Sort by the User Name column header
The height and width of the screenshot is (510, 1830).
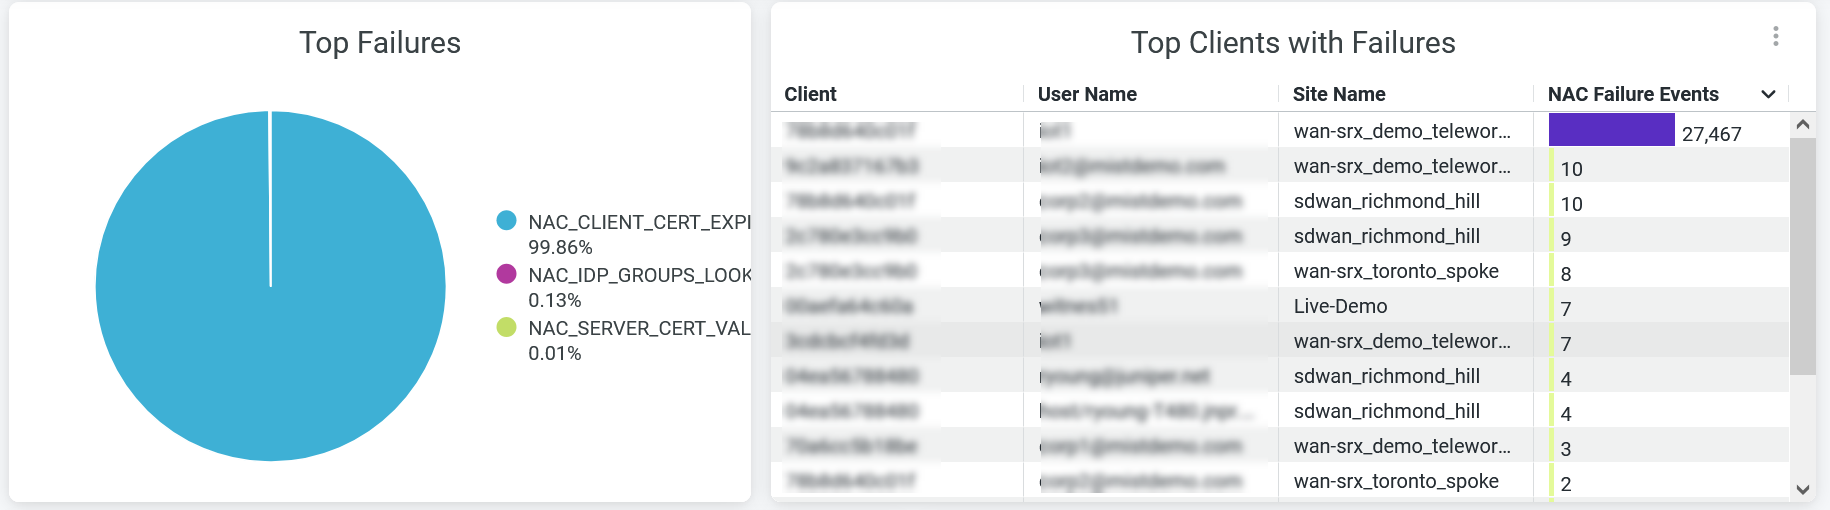pyautogui.click(x=1087, y=94)
